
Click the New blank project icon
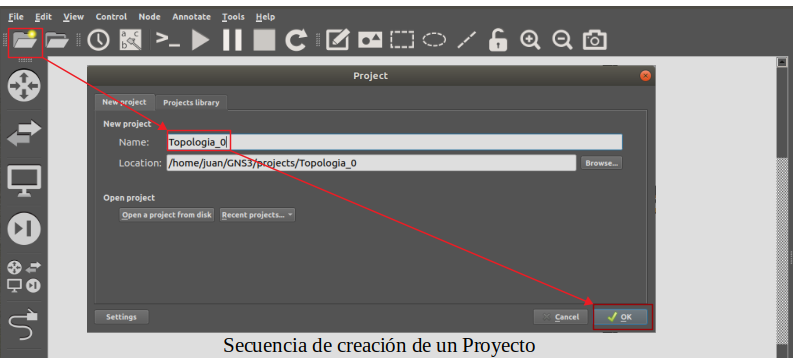[25, 40]
